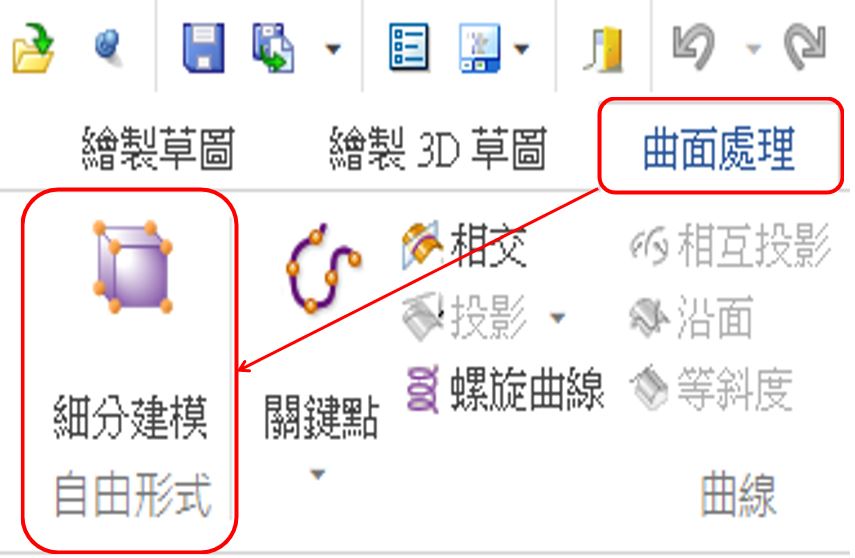Screen dimensions: 855x558
Task: Click the blue sphere icon next to Open
Action: point(108,48)
